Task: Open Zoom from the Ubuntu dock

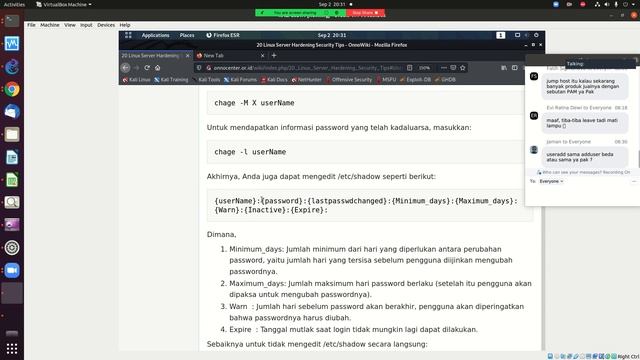Action: (12, 270)
